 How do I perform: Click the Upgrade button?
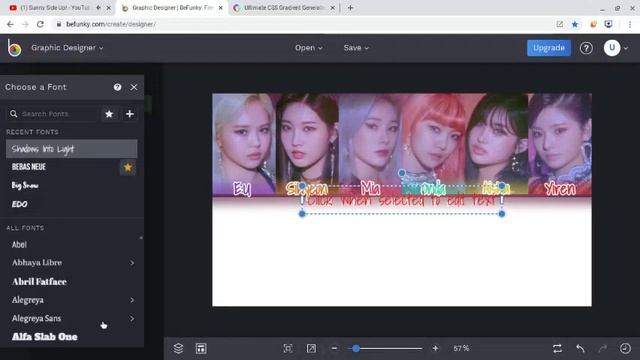click(x=549, y=48)
